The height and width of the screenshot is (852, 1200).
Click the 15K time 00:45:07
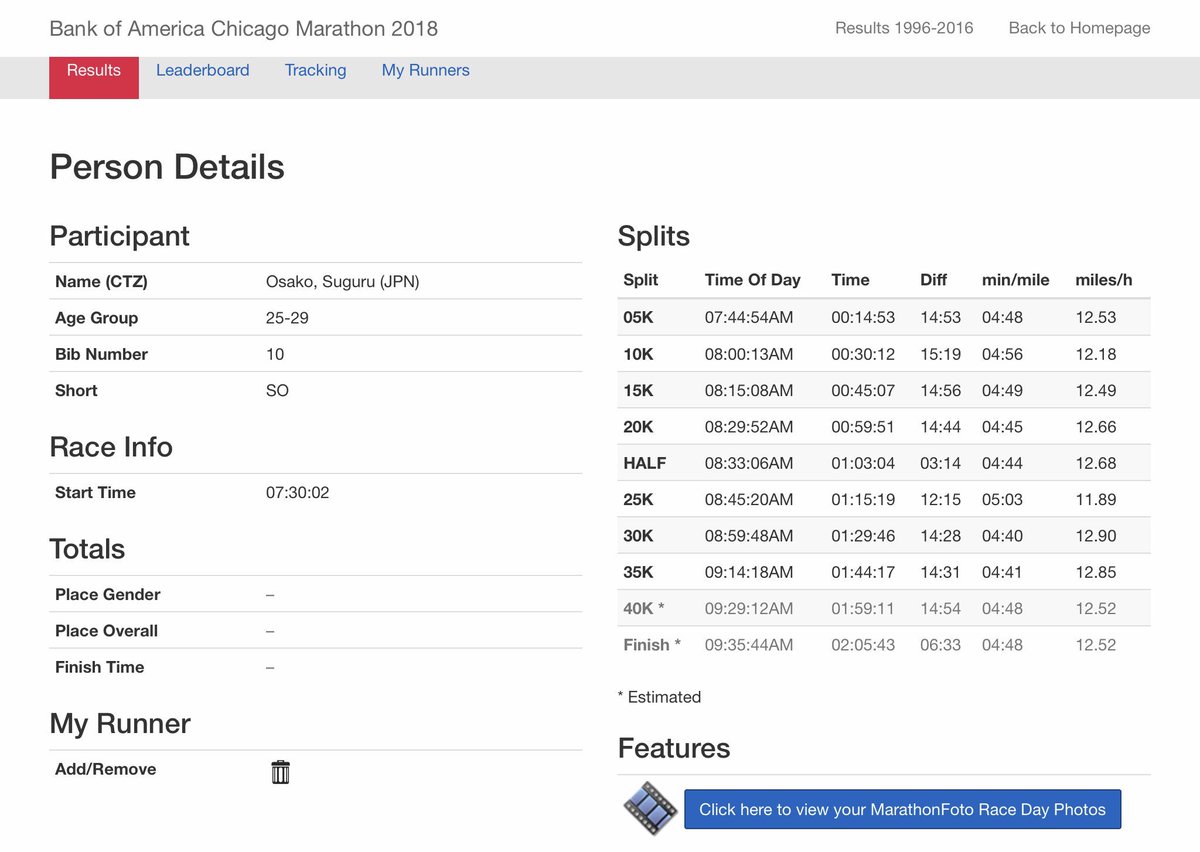click(x=863, y=391)
